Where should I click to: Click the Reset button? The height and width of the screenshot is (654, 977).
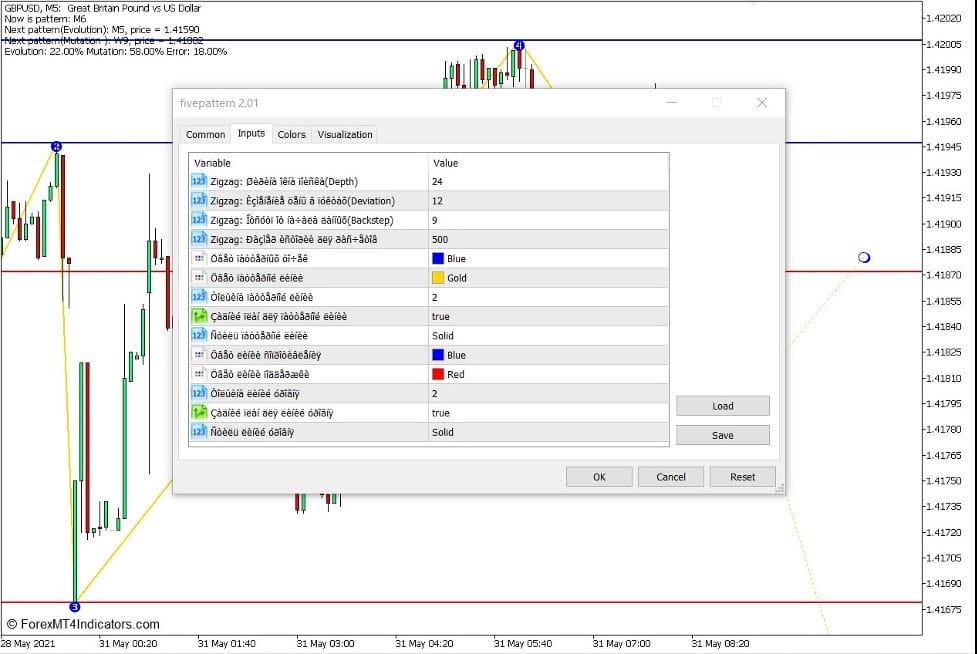coord(742,477)
